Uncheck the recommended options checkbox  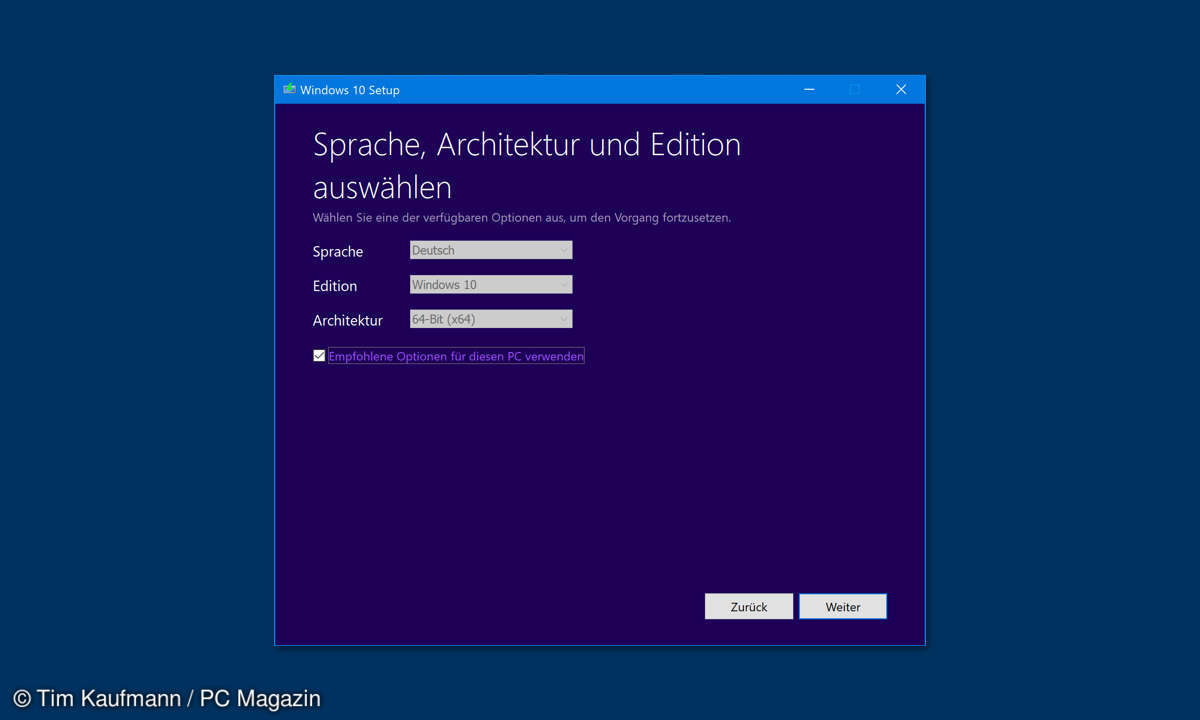pyautogui.click(x=319, y=355)
